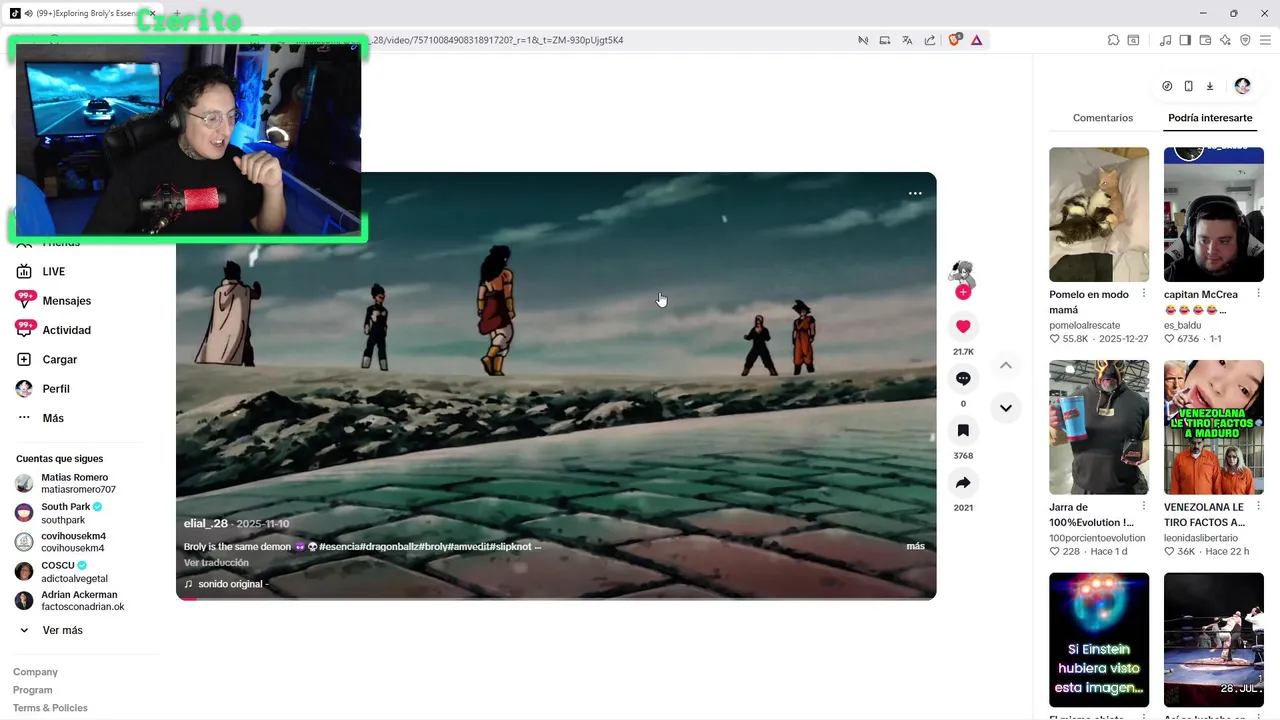Toggle the browser sidebar panel icon
Image resolution: width=1280 pixels, height=720 pixels.
[1185, 40]
